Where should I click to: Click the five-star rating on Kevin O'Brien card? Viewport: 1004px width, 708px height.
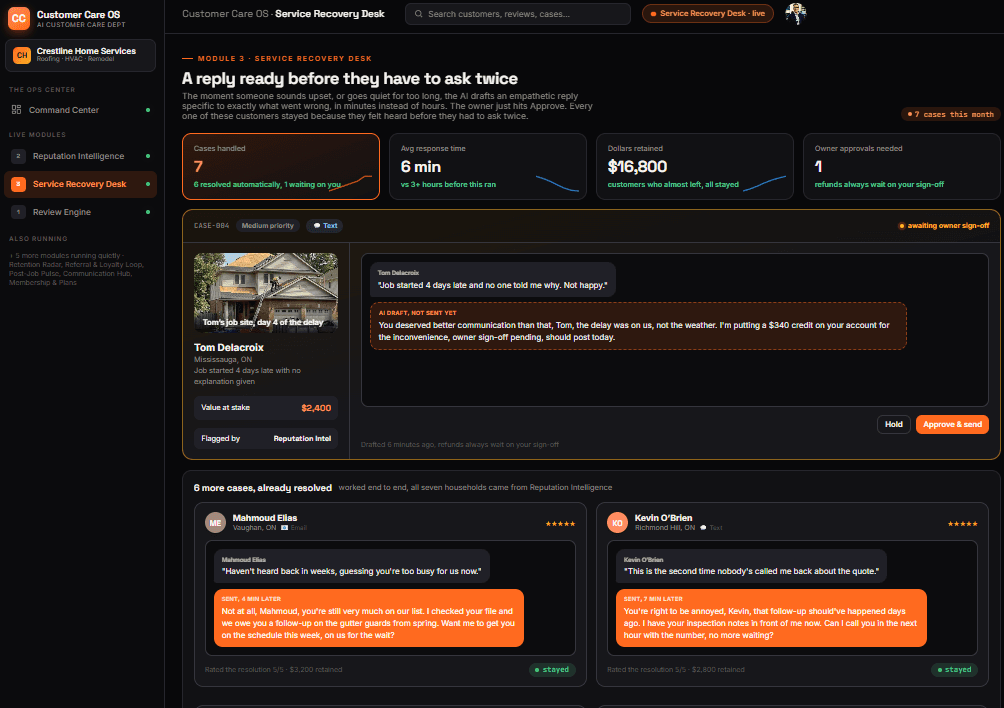[962, 524]
